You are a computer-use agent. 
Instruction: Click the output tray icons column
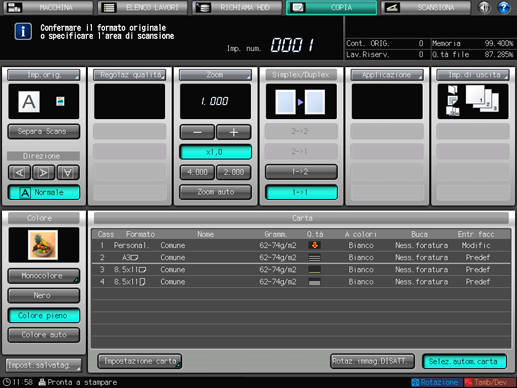453,101
